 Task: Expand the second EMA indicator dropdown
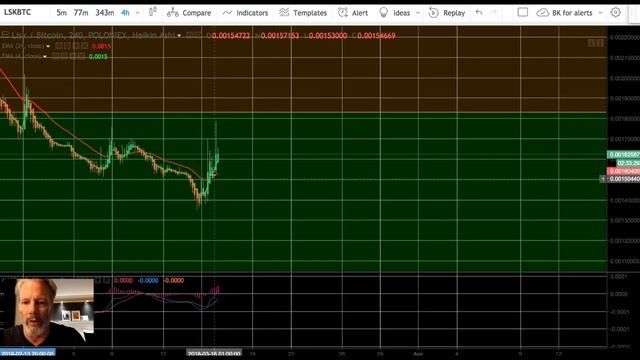(x=44, y=56)
